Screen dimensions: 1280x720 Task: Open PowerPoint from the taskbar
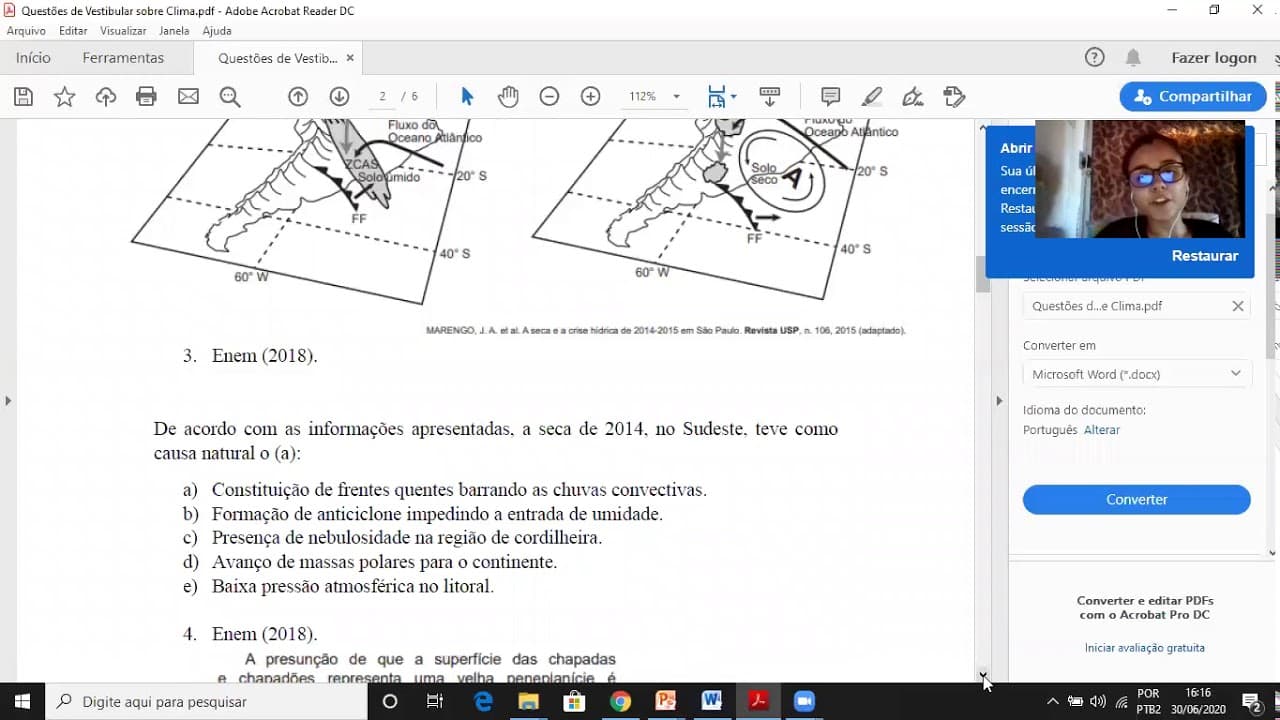pos(666,702)
